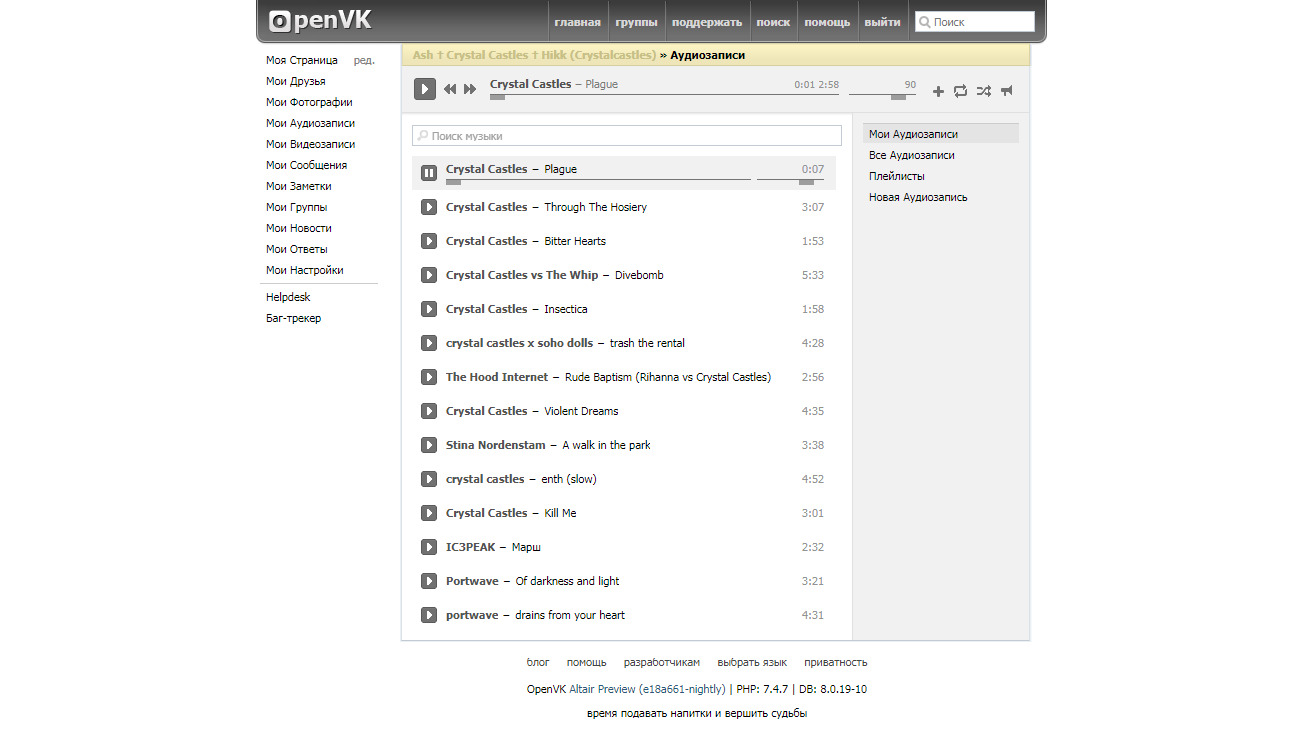Skip to the previous track

pos(450,90)
